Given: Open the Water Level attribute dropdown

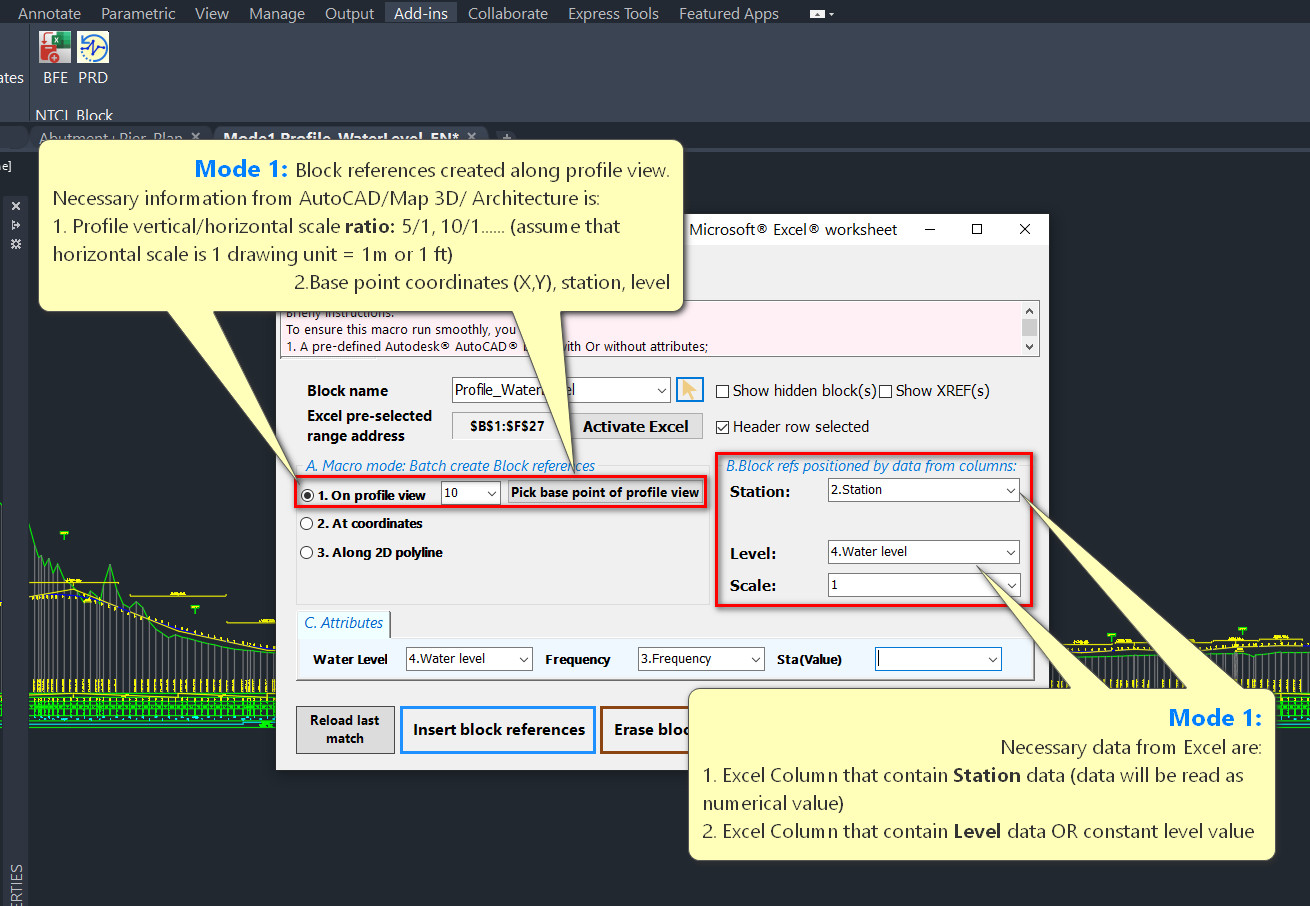Looking at the screenshot, I should 523,659.
